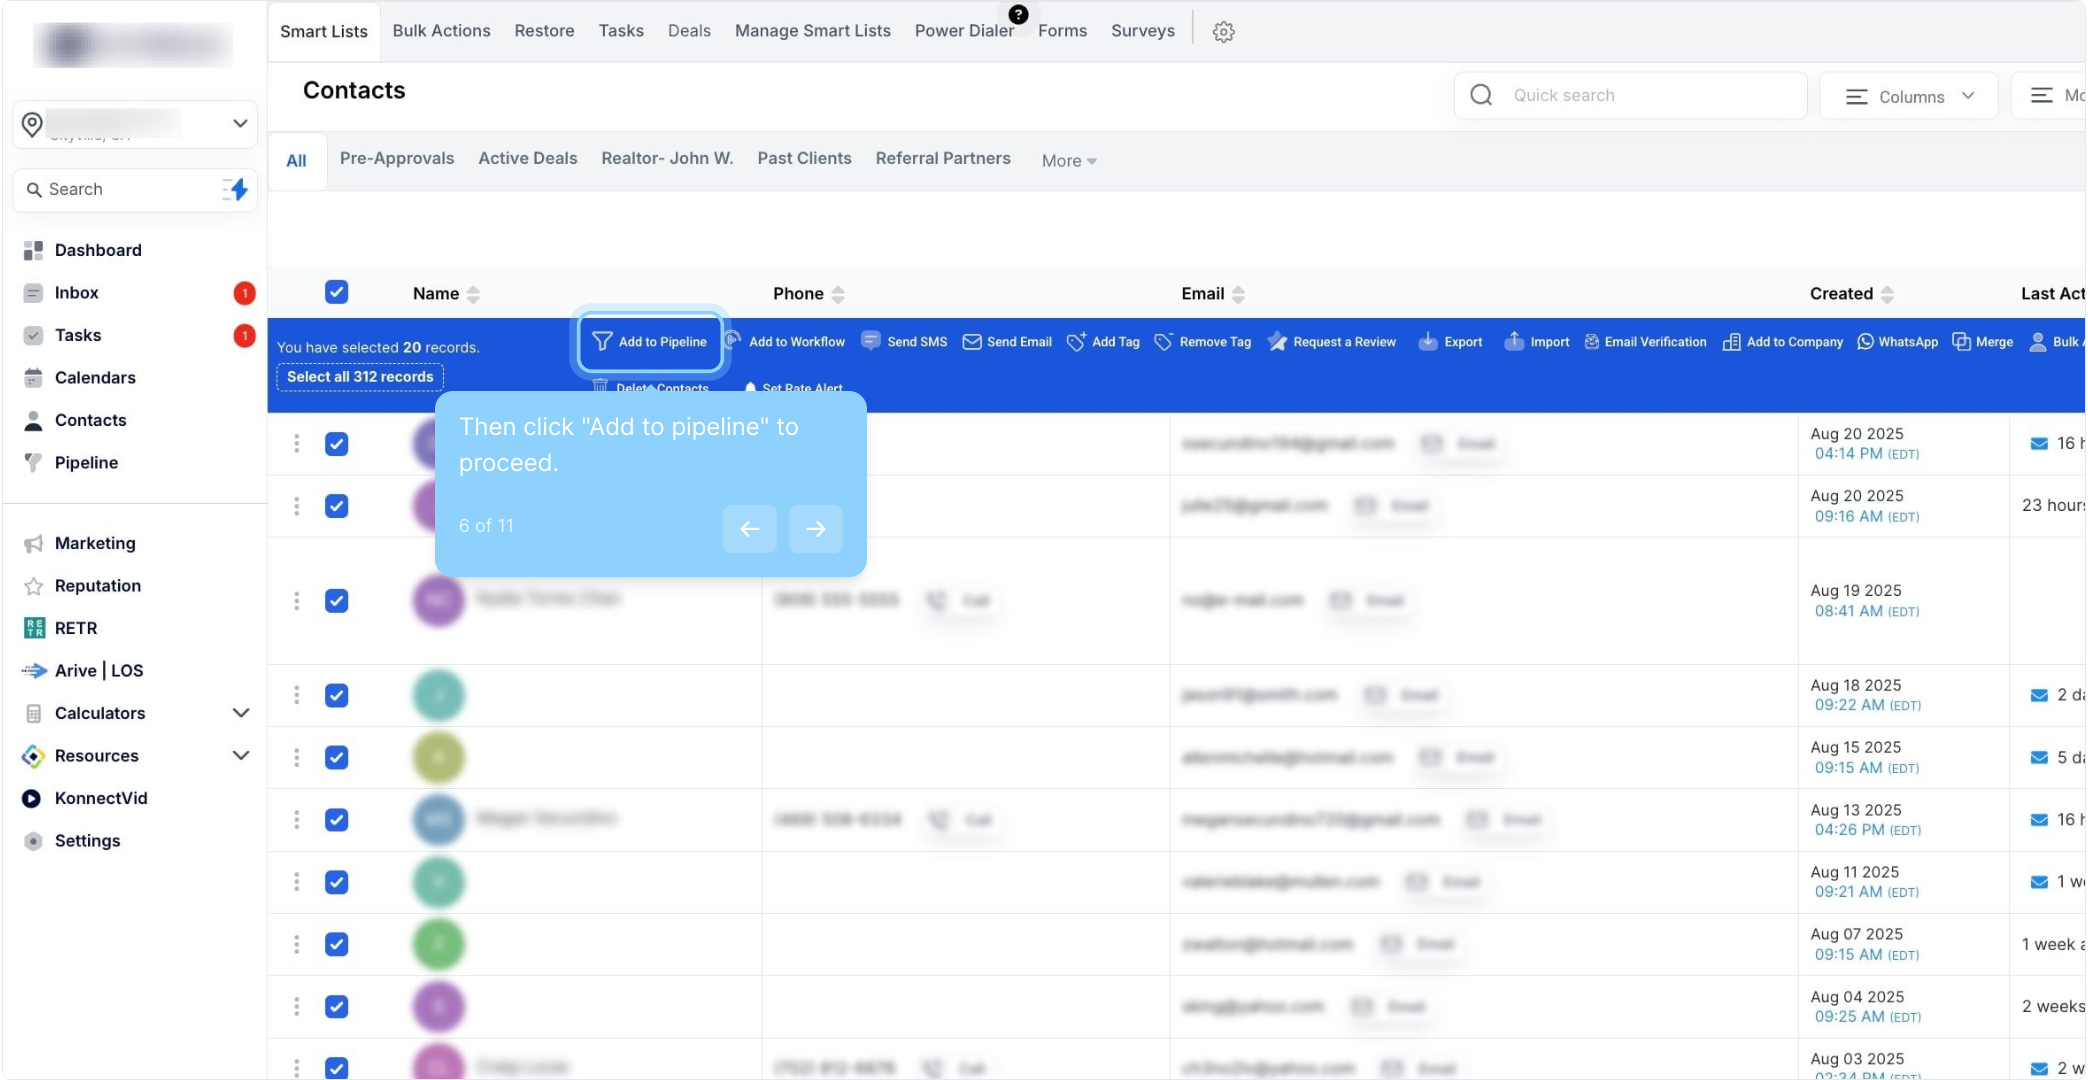
Task: Click the lightning bolt icon beside Search
Action: (237, 189)
